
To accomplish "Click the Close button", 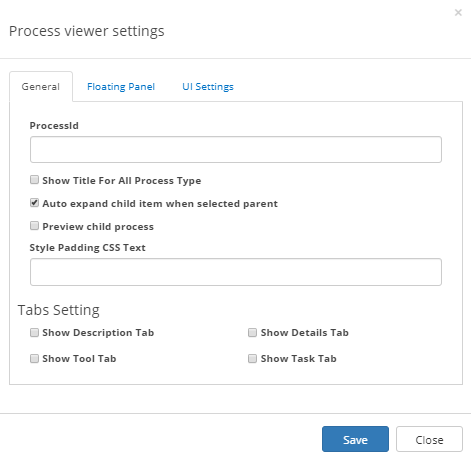I will coord(429,439).
